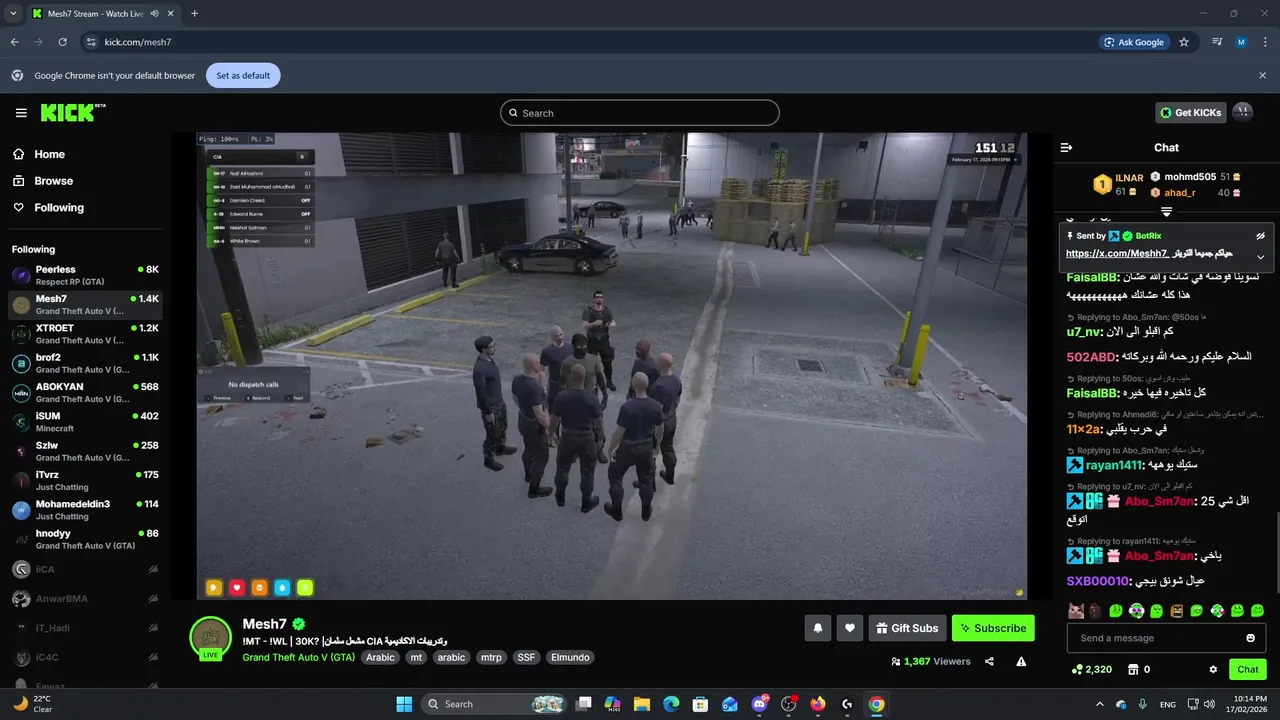Set Chrome as default browser
The height and width of the screenshot is (720, 1280).
(x=243, y=75)
